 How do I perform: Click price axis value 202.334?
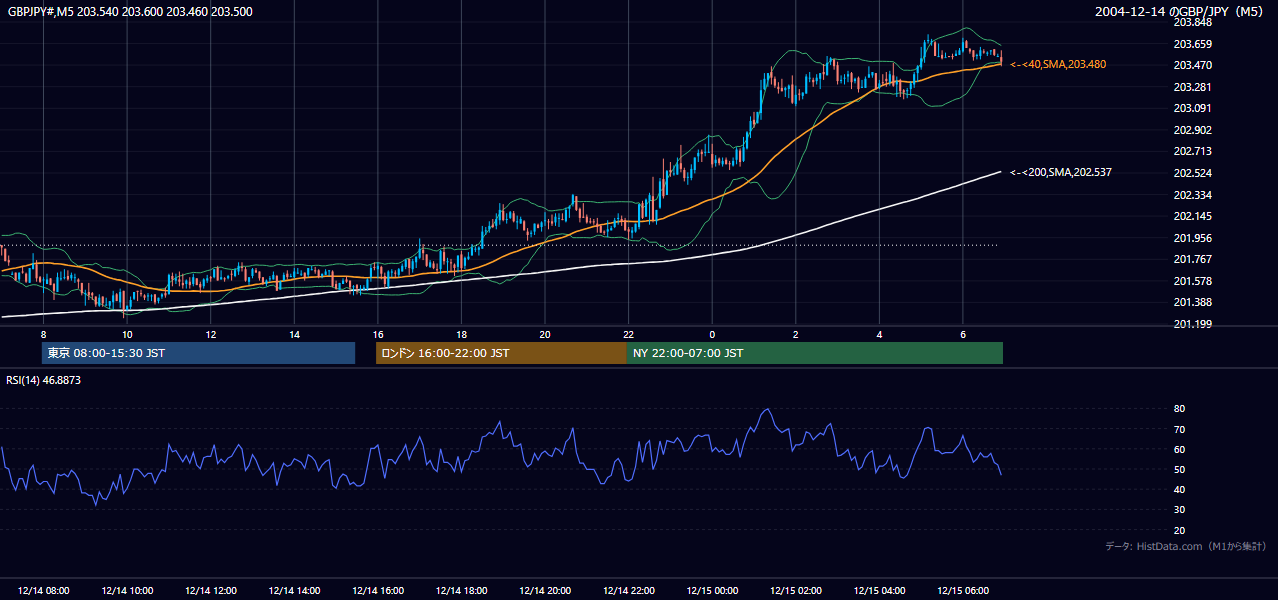[x=1191, y=195]
